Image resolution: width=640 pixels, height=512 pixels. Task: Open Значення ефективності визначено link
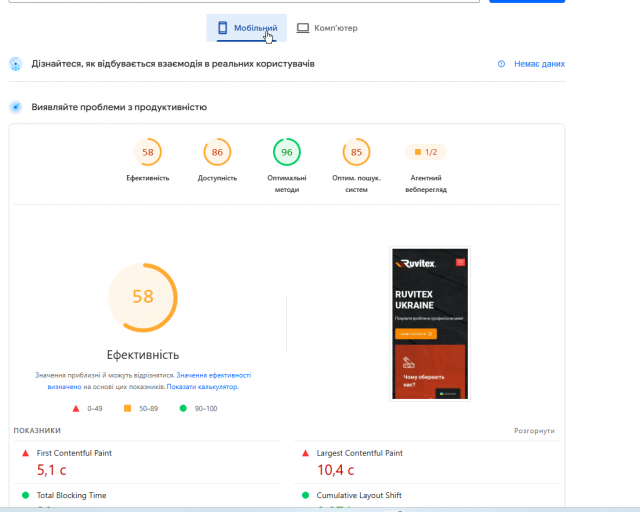coord(213,375)
